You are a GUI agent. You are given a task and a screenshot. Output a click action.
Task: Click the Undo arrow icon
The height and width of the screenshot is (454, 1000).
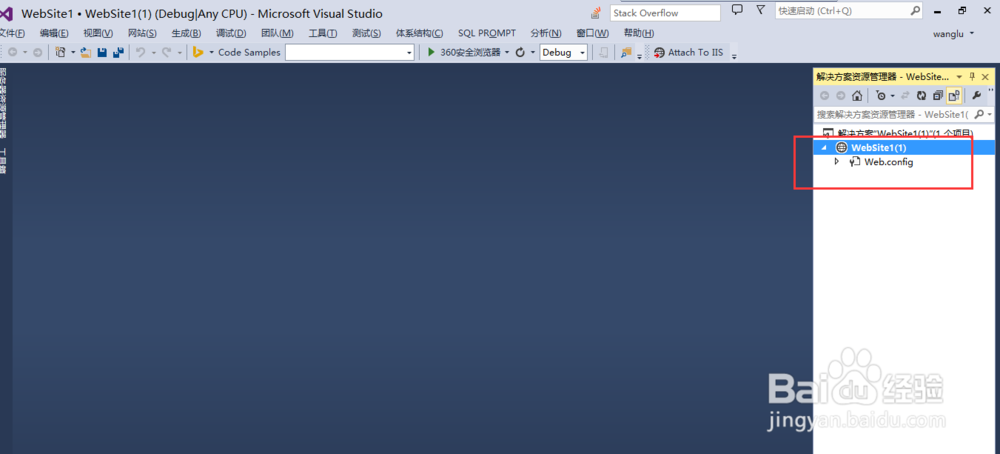(140, 52)
